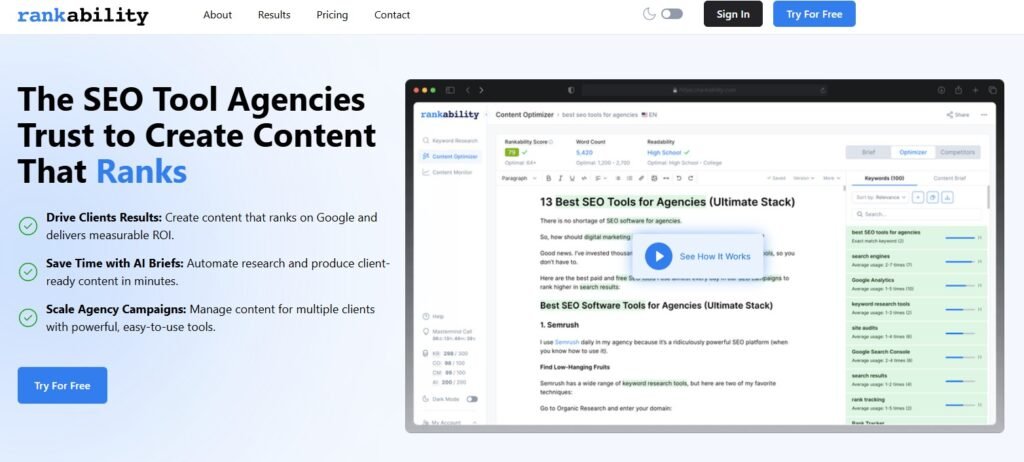
Task: Click the 'Google Search Console' keyword row
Action: pyautogui.click(x=916, y=356)
